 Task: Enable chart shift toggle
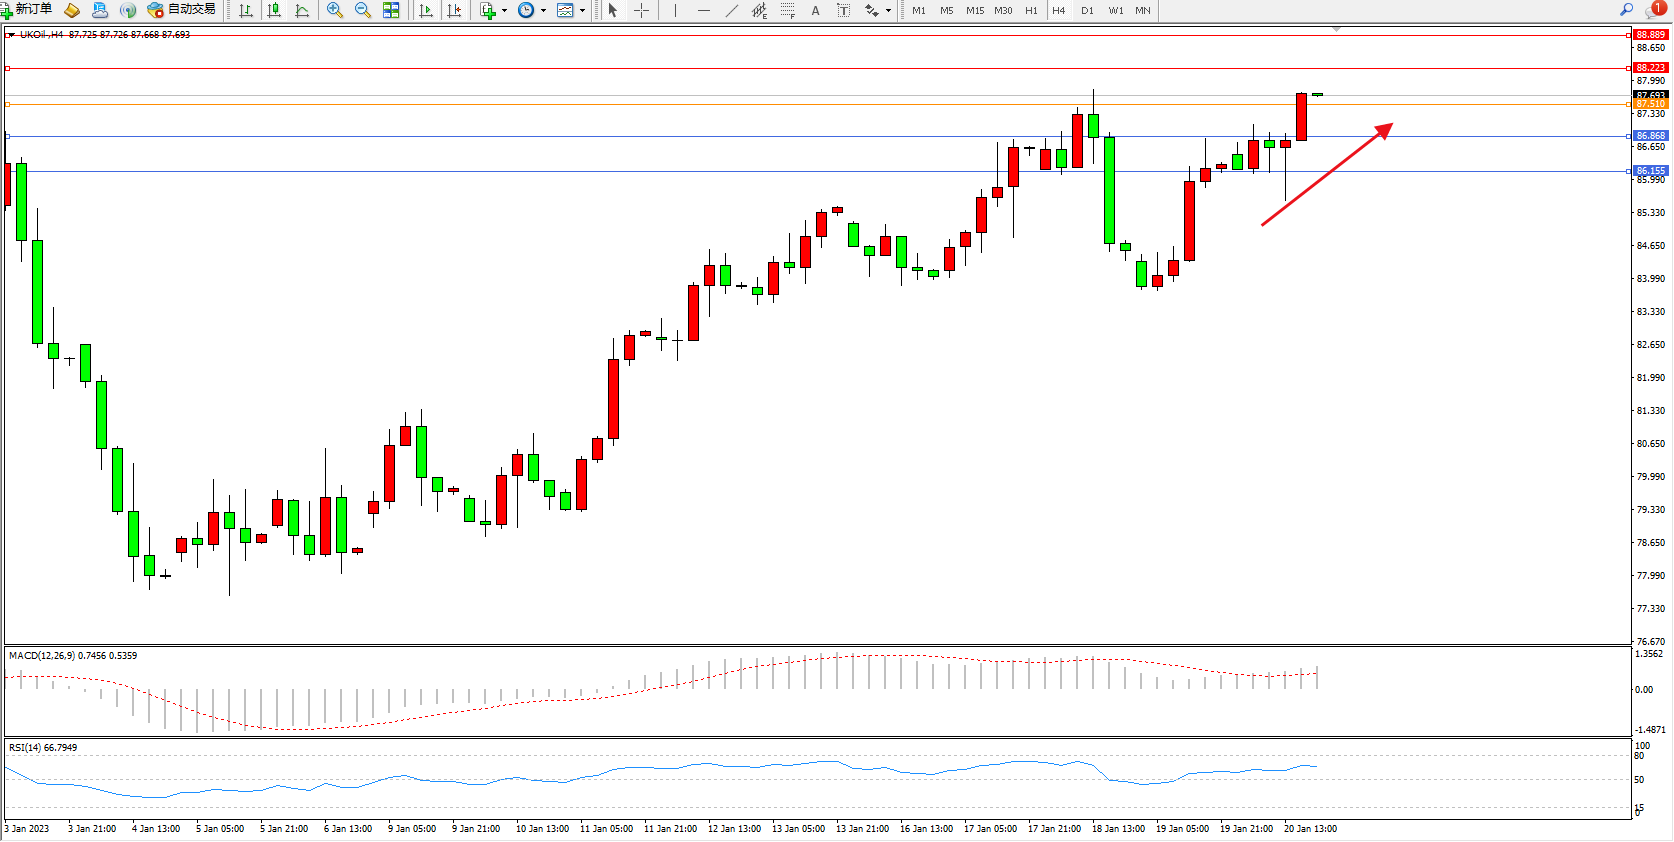pos(454,10)
